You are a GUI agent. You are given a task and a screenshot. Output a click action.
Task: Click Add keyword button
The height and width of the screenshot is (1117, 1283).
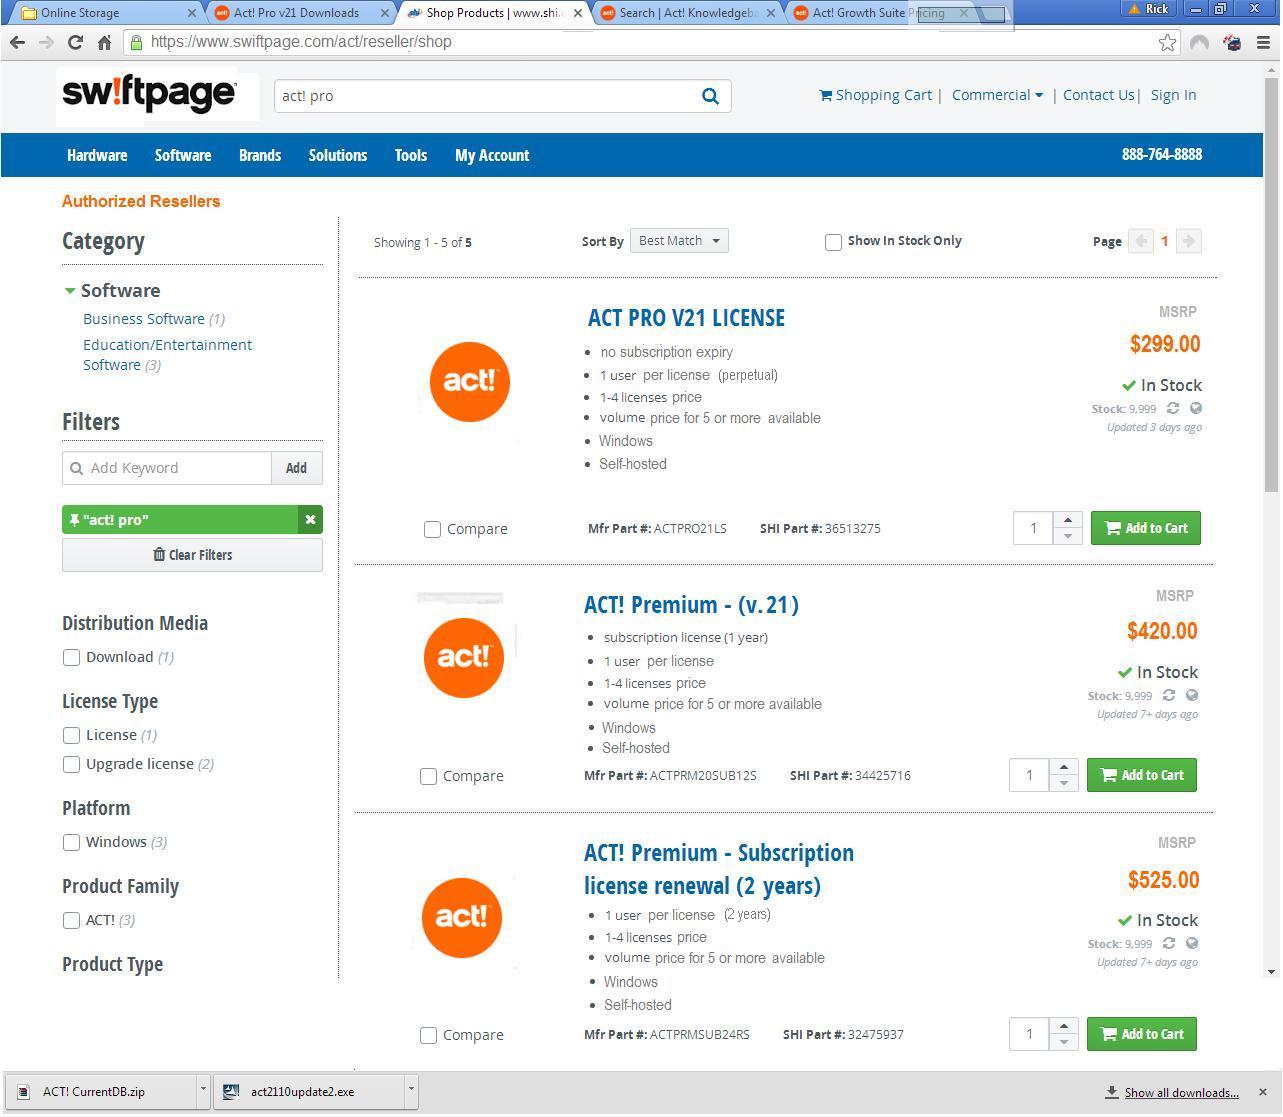[296, 468]
